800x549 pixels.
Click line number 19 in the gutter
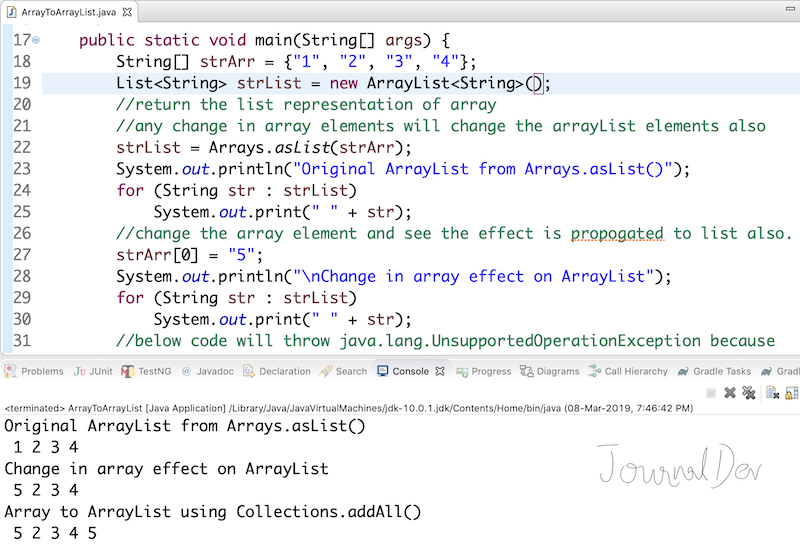tap(22, 83)
